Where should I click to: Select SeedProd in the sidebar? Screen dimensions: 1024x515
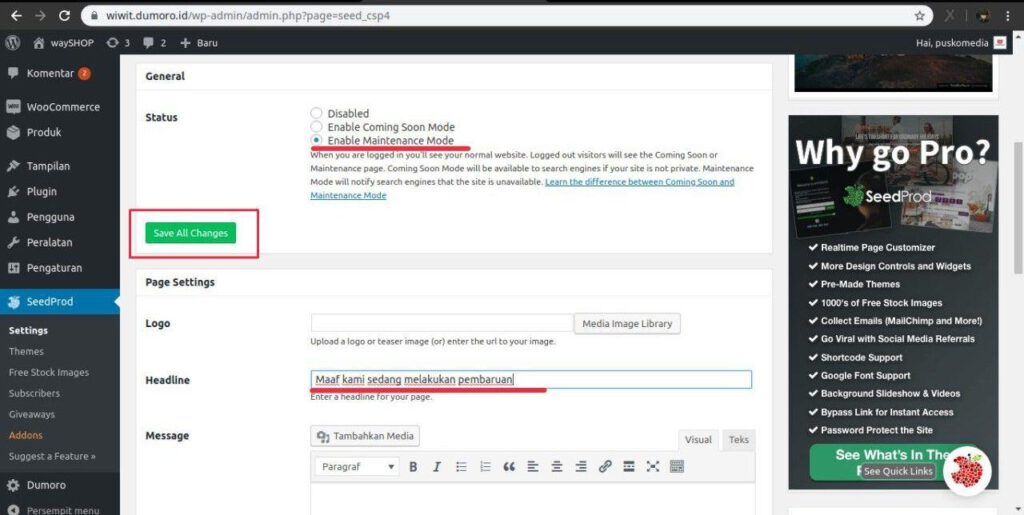(59, 302)
